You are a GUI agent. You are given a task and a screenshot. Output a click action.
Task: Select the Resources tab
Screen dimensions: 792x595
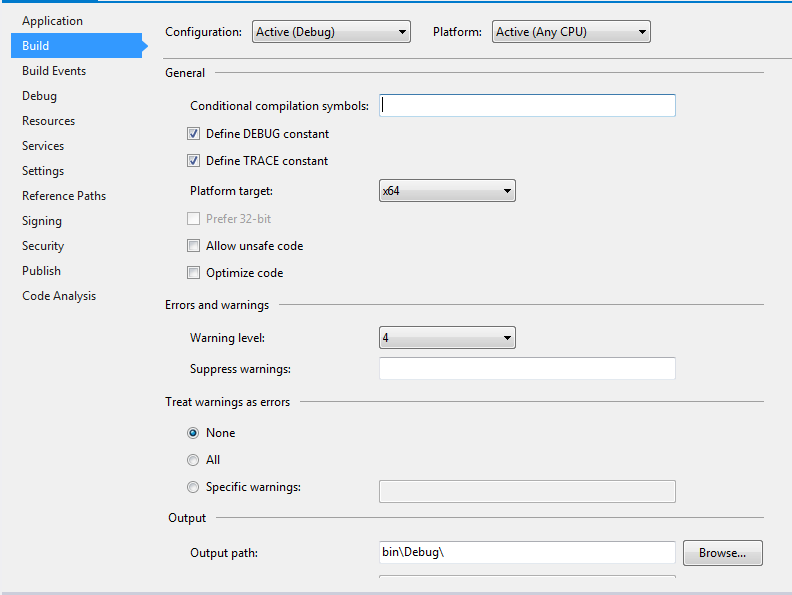[x=48, y=121]
